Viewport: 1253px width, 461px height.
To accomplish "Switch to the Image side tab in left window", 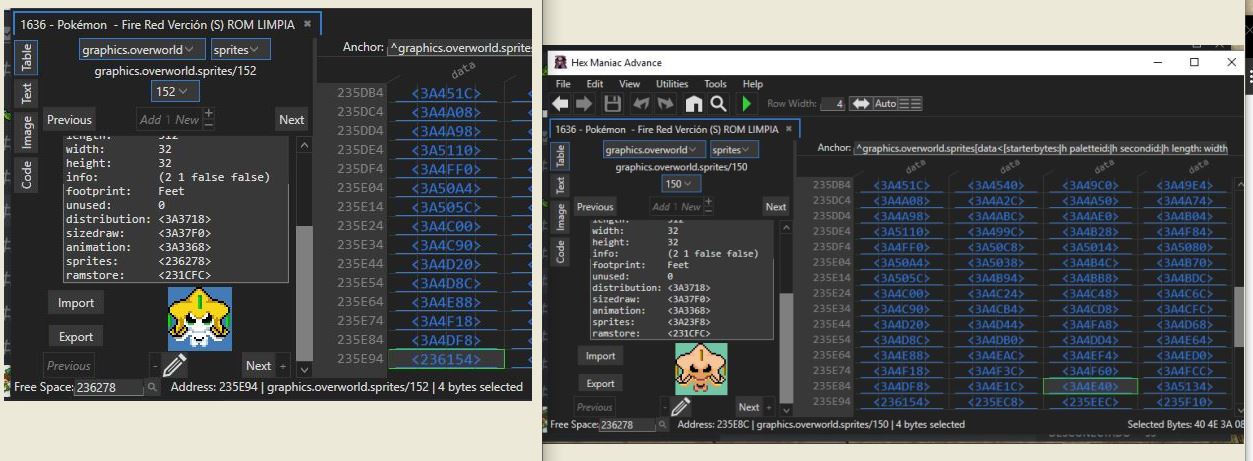I will pyautogui.click(x=27, y=131).
